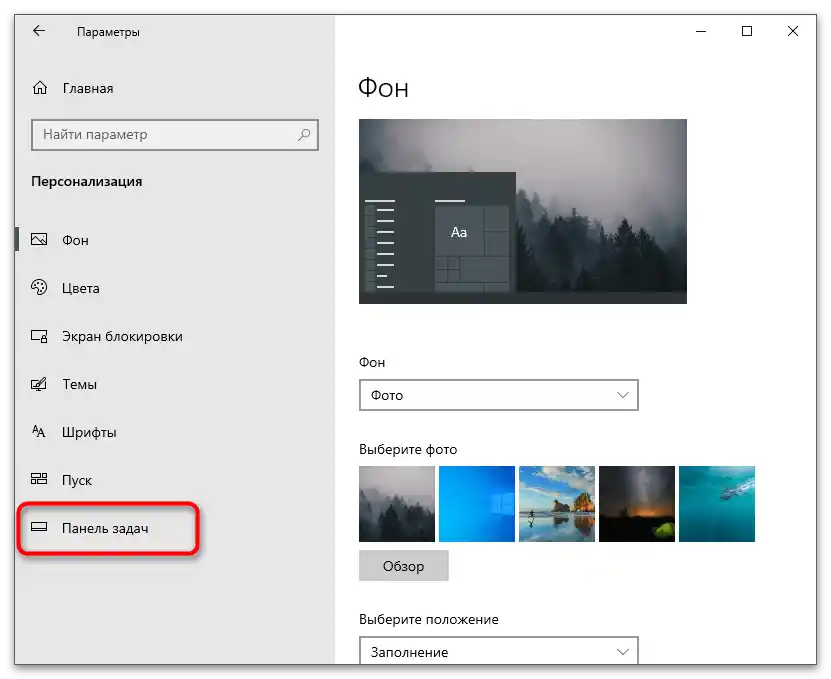Choose the beach rock reflection thumbnail
Image resolution: width=831 pixels, height=679 pixels.
pyautogui.click(x=557, y=504)
